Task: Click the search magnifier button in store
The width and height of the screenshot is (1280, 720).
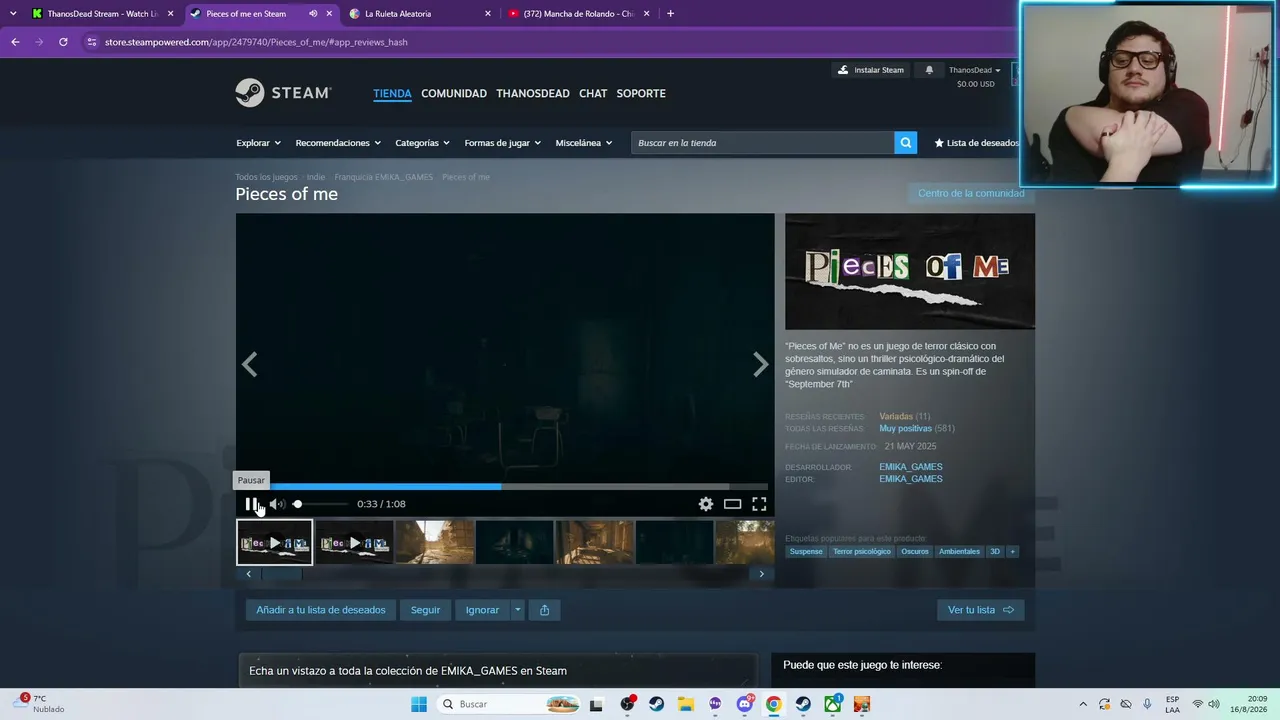Action: [x=906, y=143]
